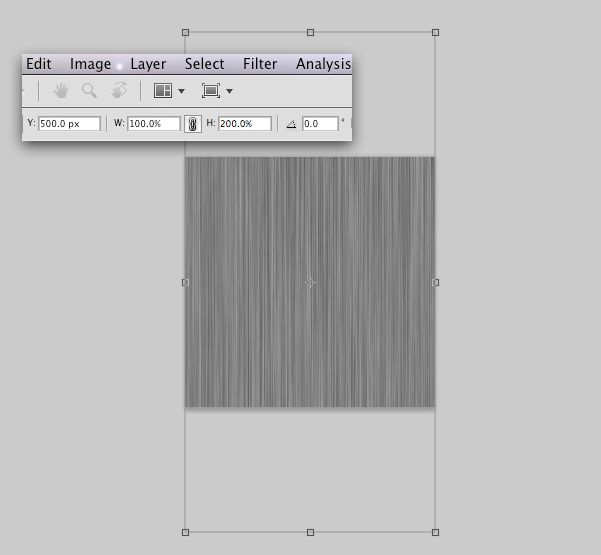Open the Select menu
601x555 pixels.
coord(204,64)
